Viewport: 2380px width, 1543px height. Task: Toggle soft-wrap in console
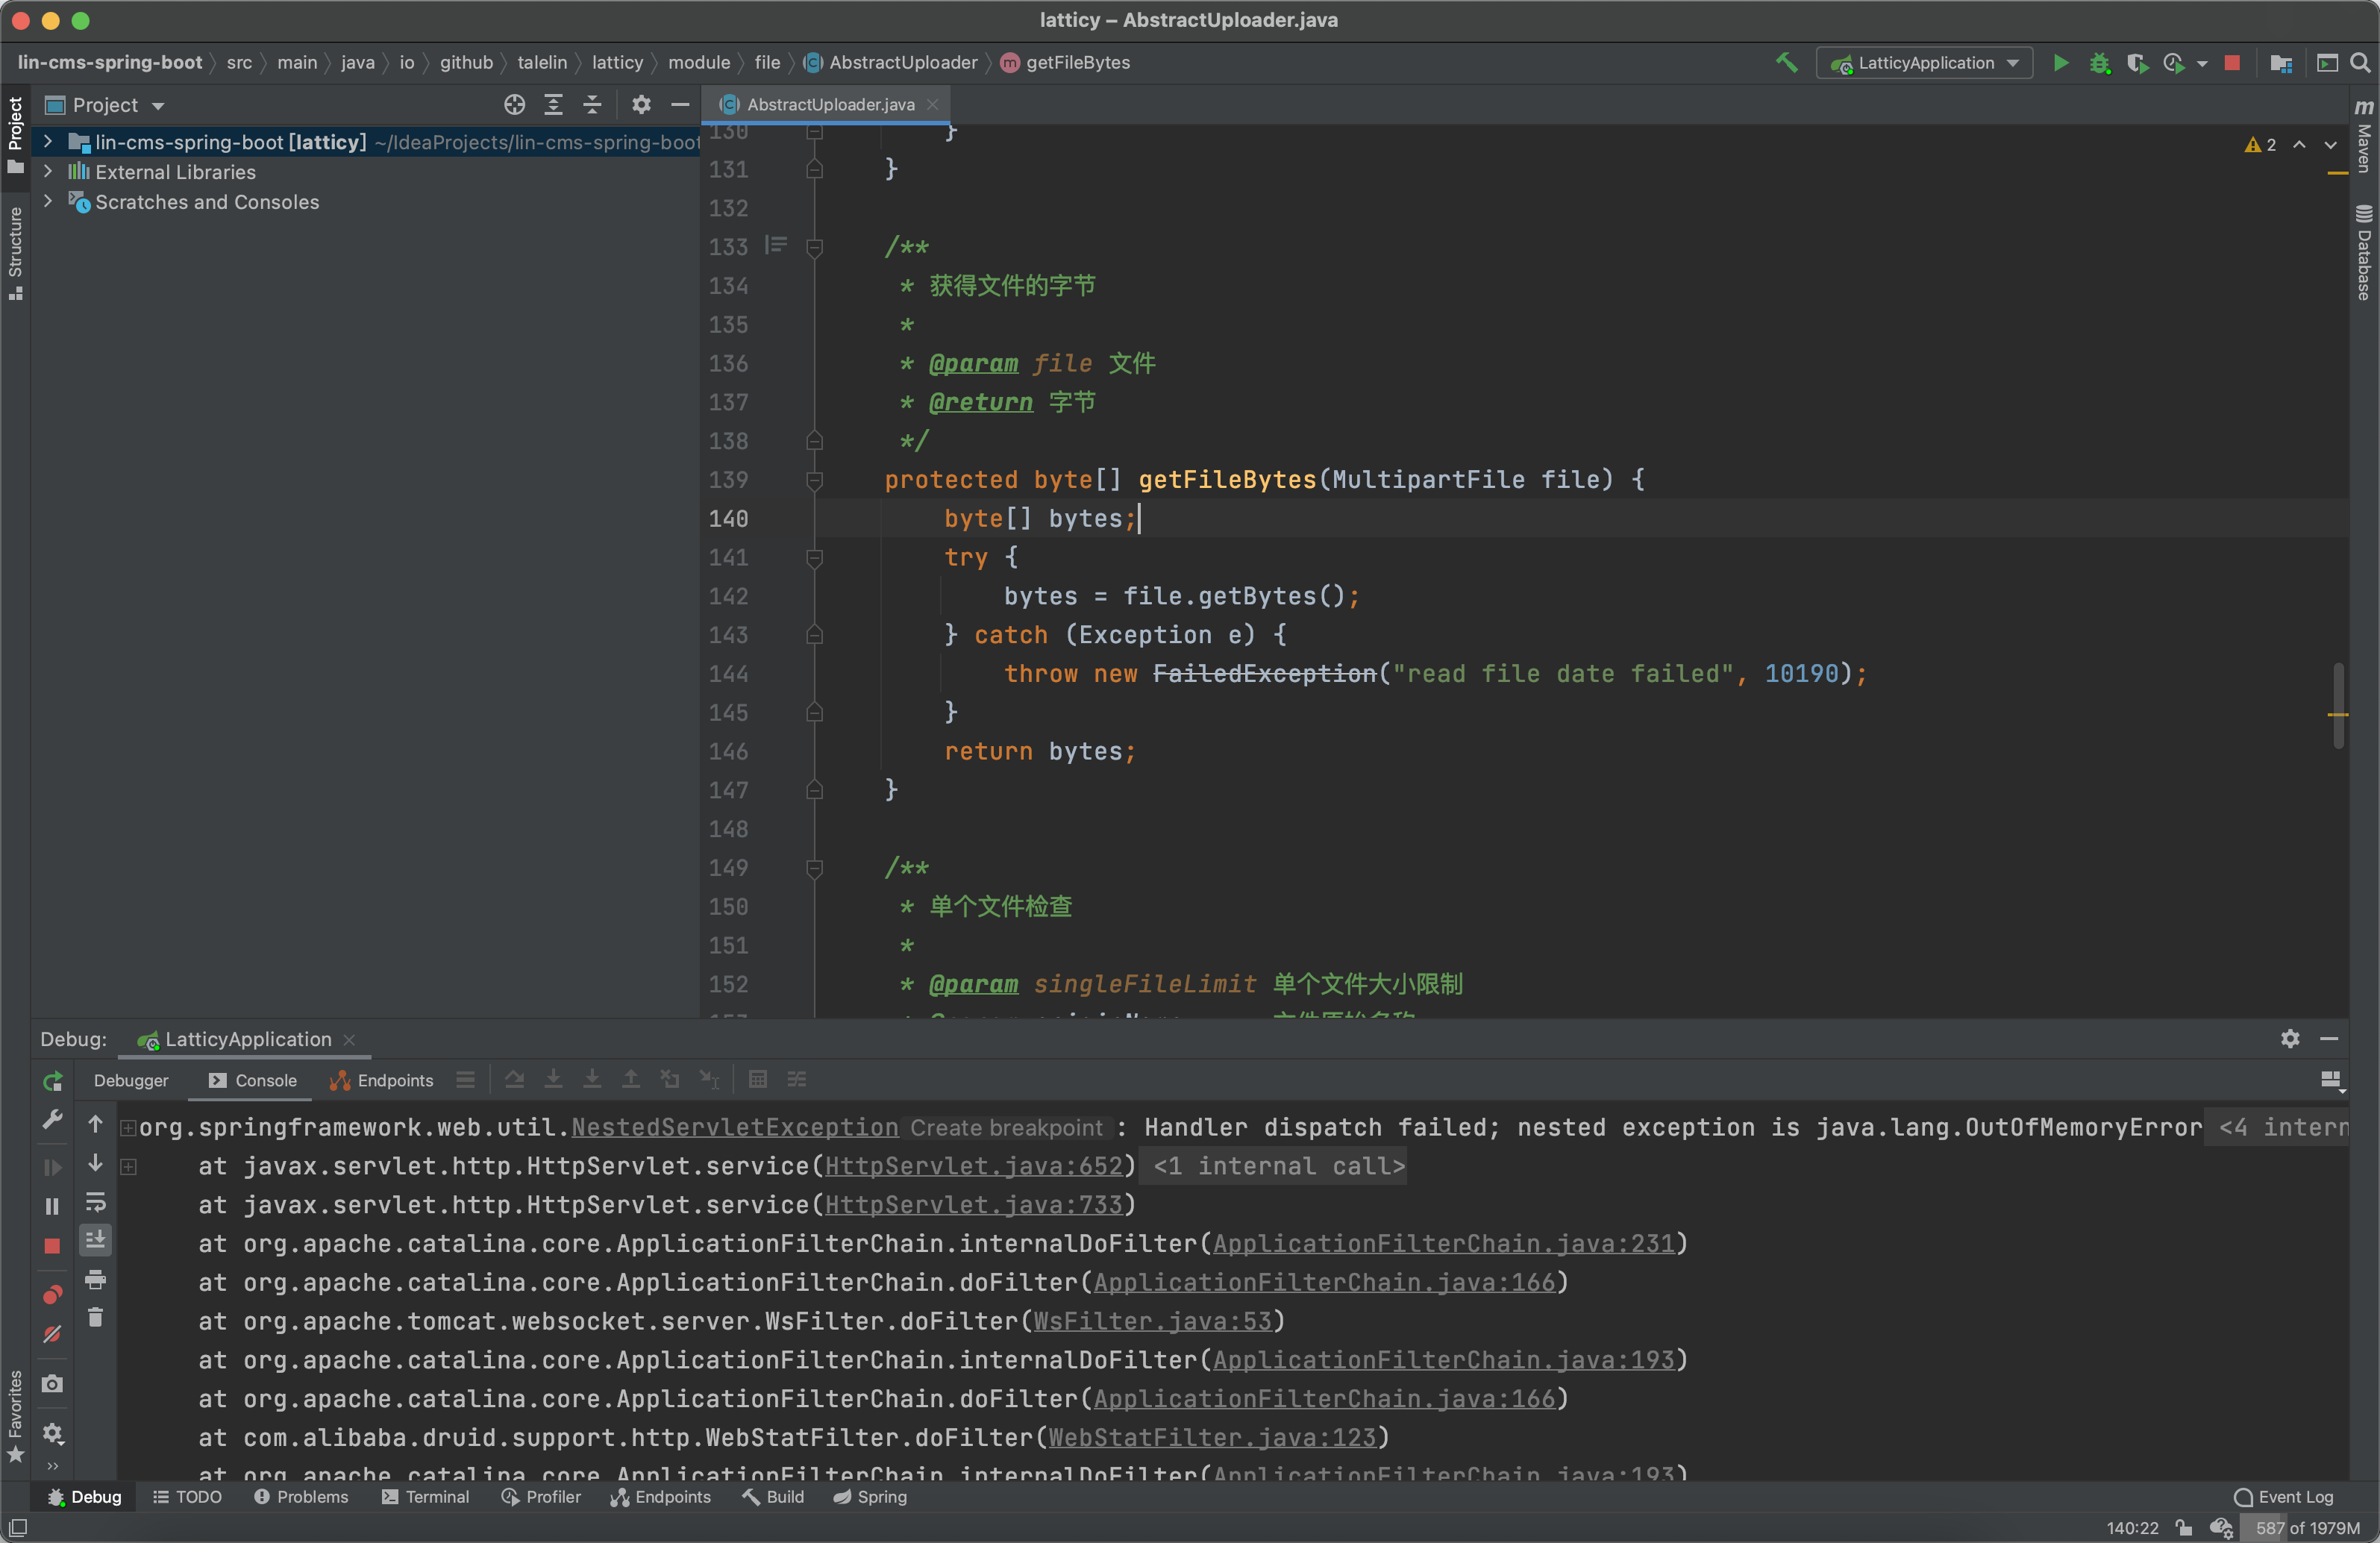[x=95, y=1201]
